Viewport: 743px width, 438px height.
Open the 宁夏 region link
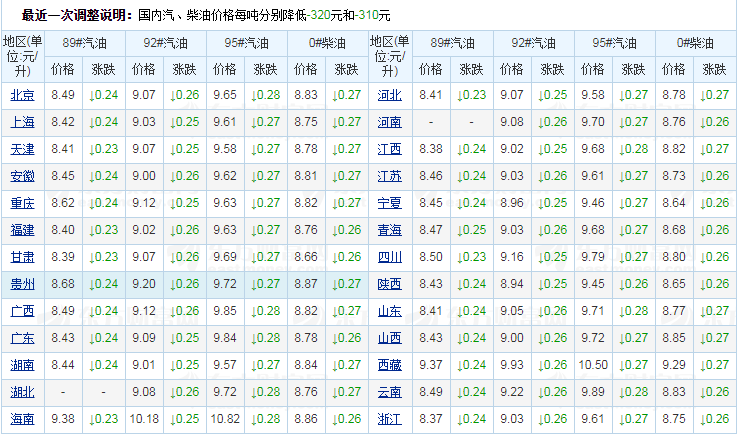[389, 203]
